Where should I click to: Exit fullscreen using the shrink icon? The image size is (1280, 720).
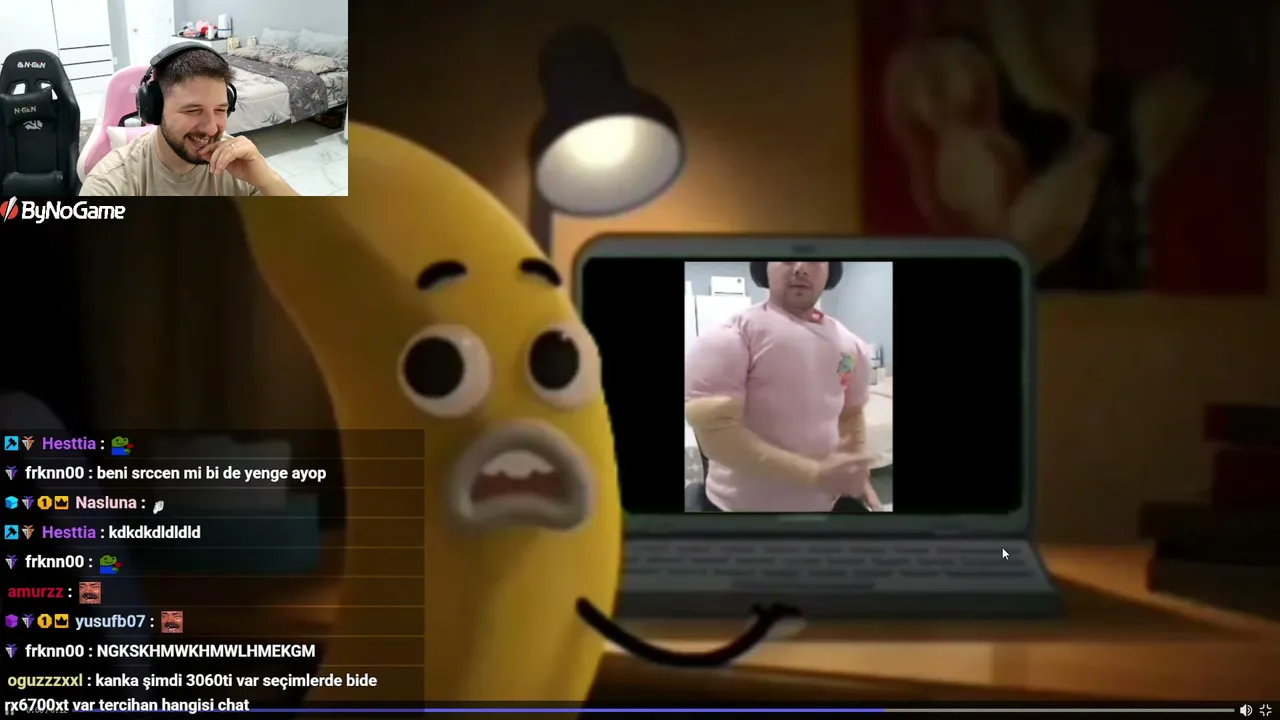[x=1265, y=710]
